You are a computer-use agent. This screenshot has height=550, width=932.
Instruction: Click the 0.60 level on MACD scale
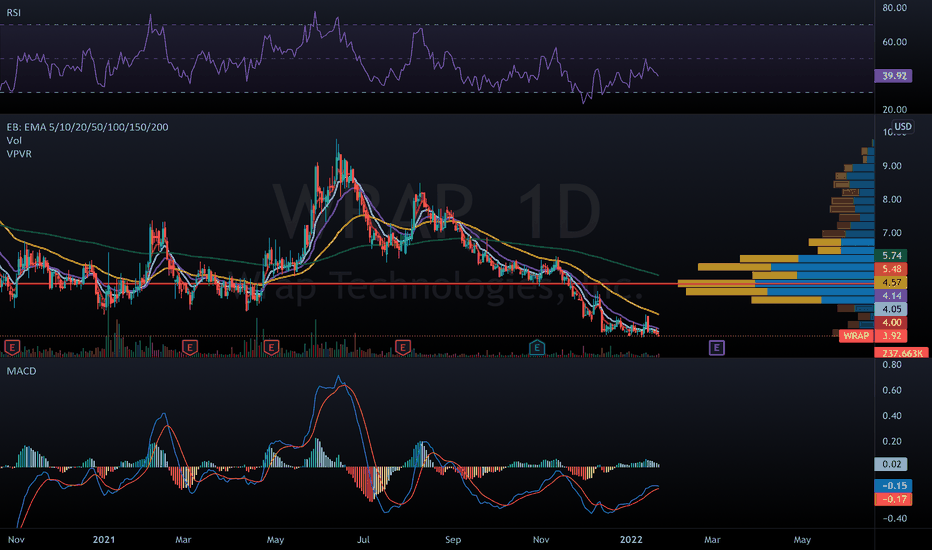892,390
